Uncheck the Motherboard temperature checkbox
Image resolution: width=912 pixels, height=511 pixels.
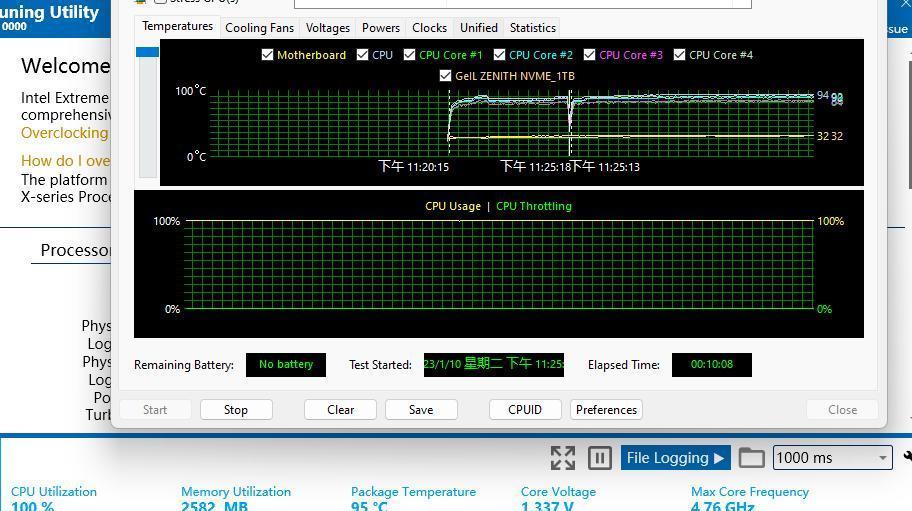(268, 55)
